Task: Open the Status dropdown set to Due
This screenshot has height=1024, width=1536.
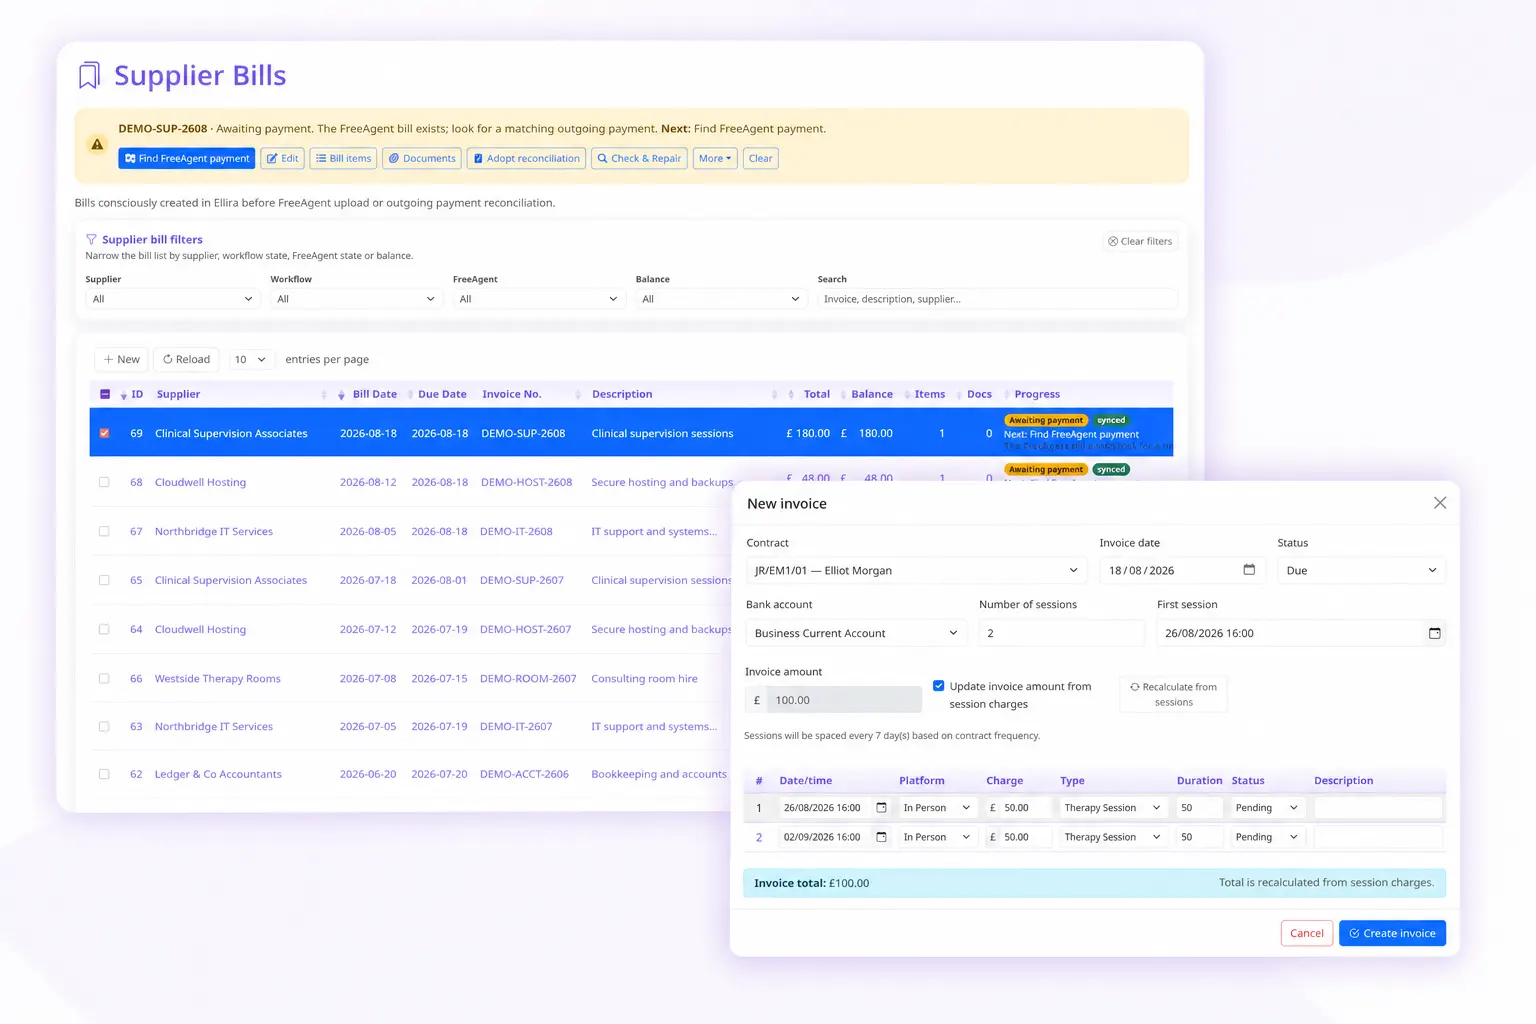Action: 1361,570
